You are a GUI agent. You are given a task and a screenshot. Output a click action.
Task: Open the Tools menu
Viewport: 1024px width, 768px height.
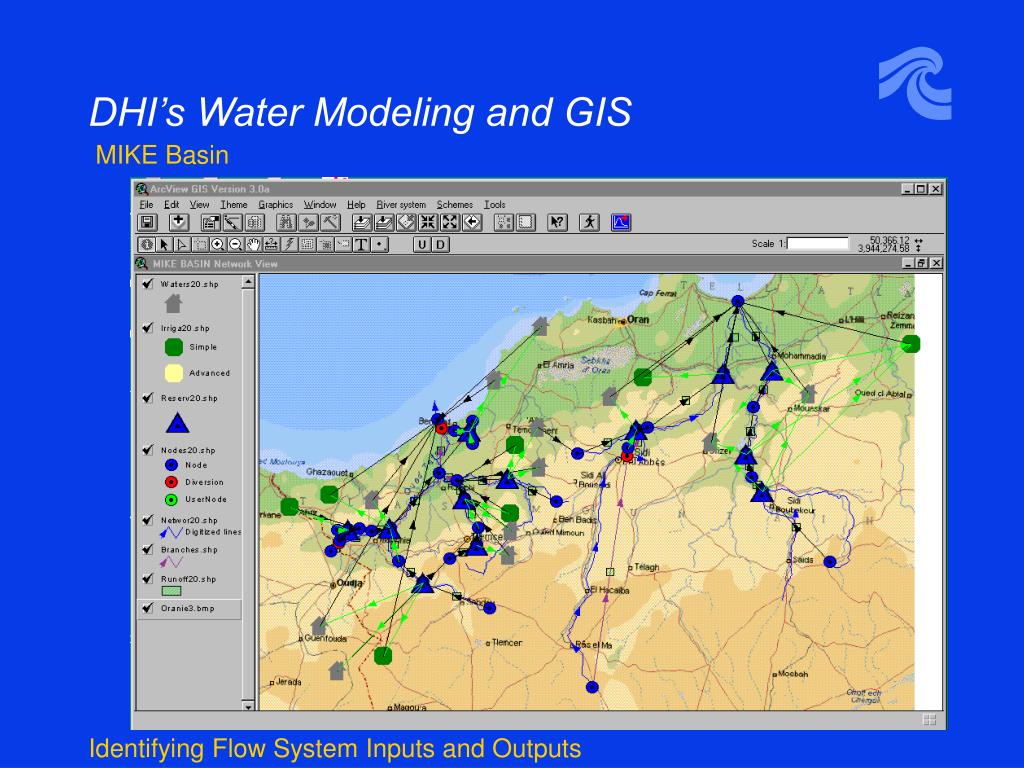494,204
